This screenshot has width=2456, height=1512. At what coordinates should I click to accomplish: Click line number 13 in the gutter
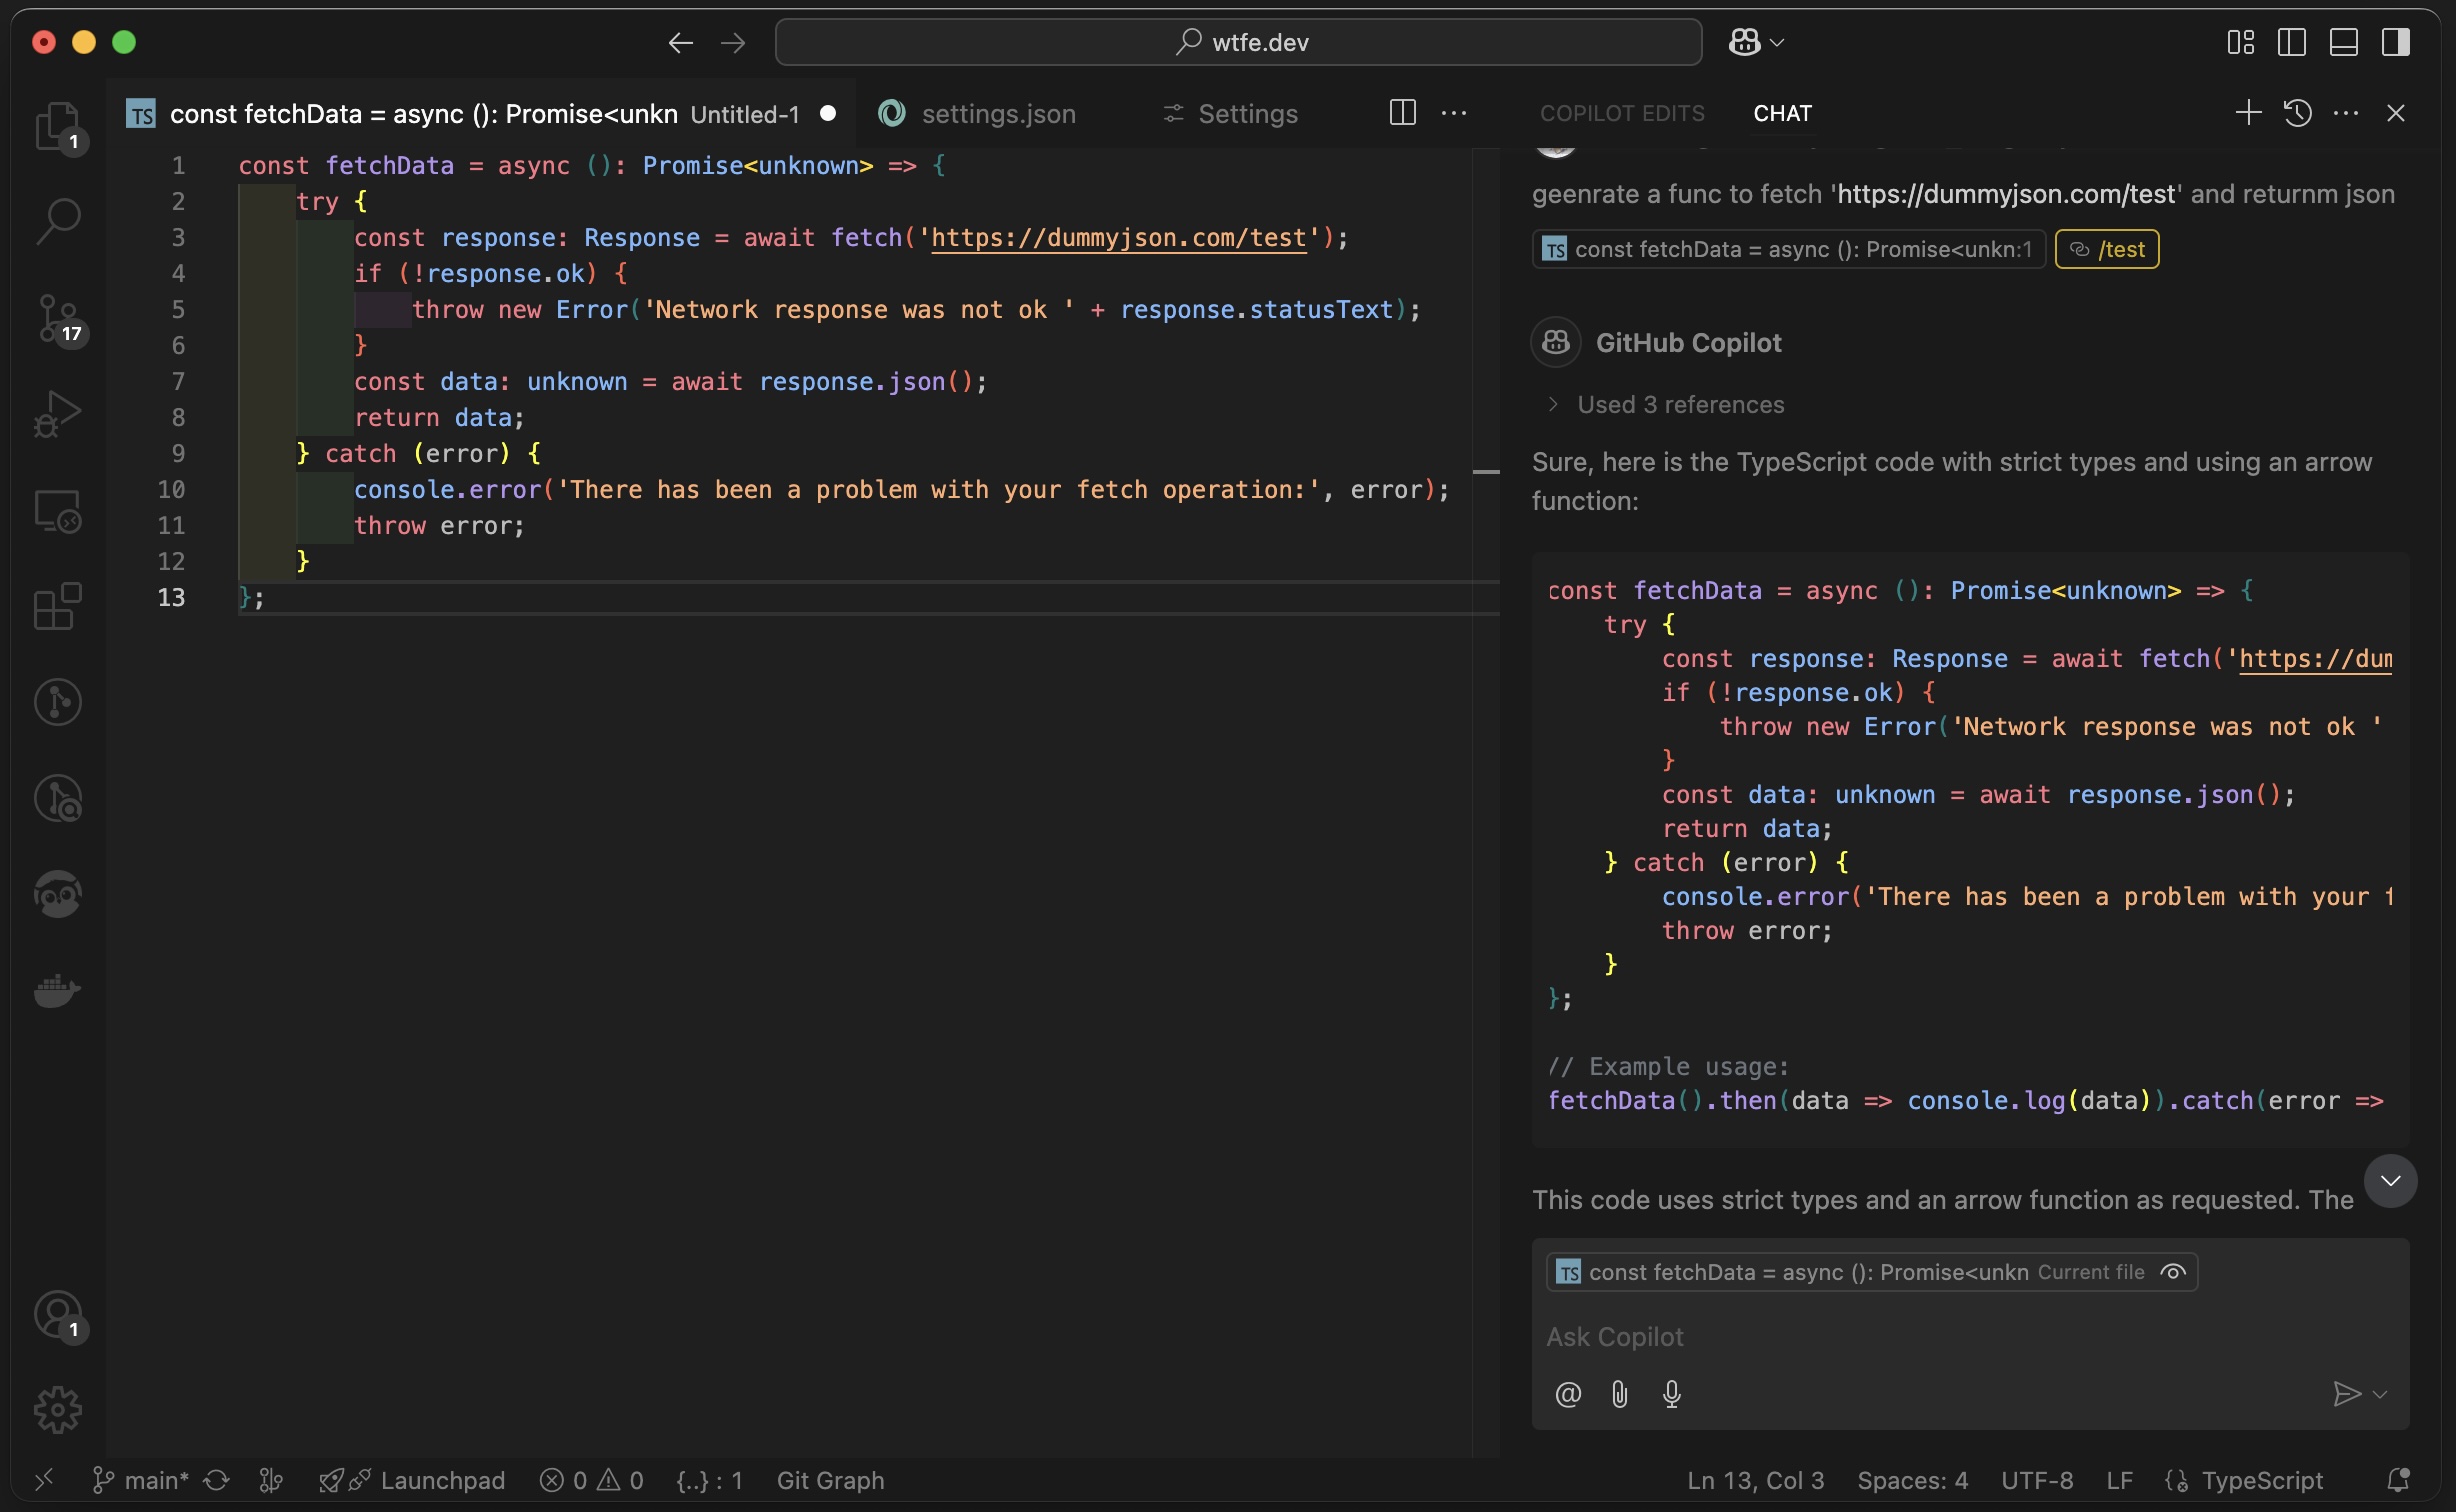[x=171, y=597]
